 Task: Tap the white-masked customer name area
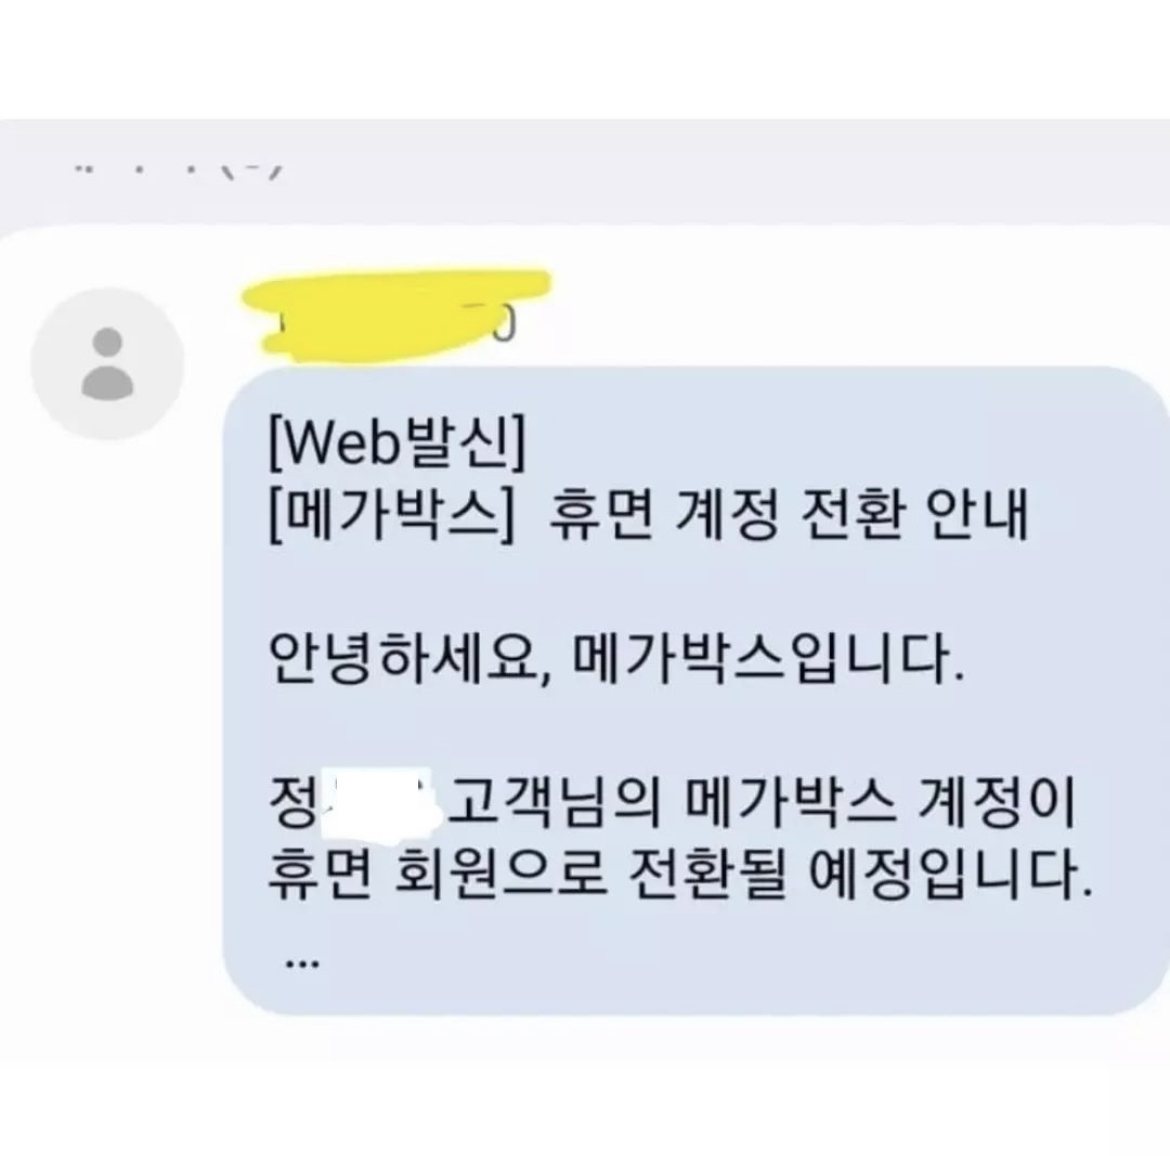click(381, 804)
